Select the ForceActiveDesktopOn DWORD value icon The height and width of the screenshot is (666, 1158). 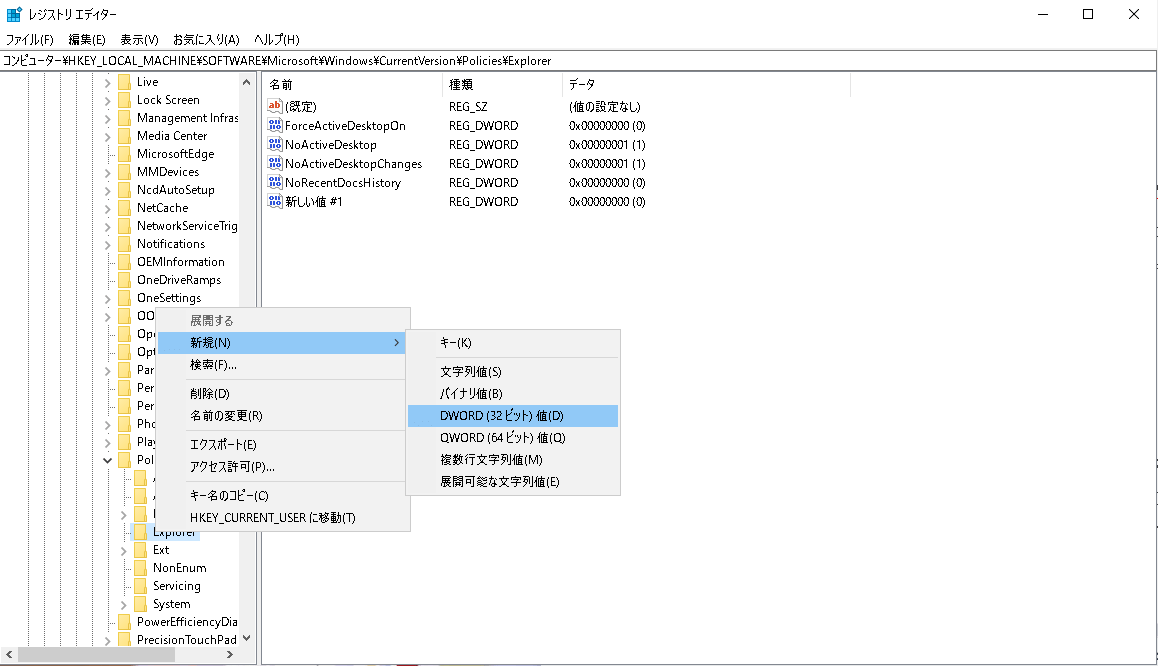274,125
